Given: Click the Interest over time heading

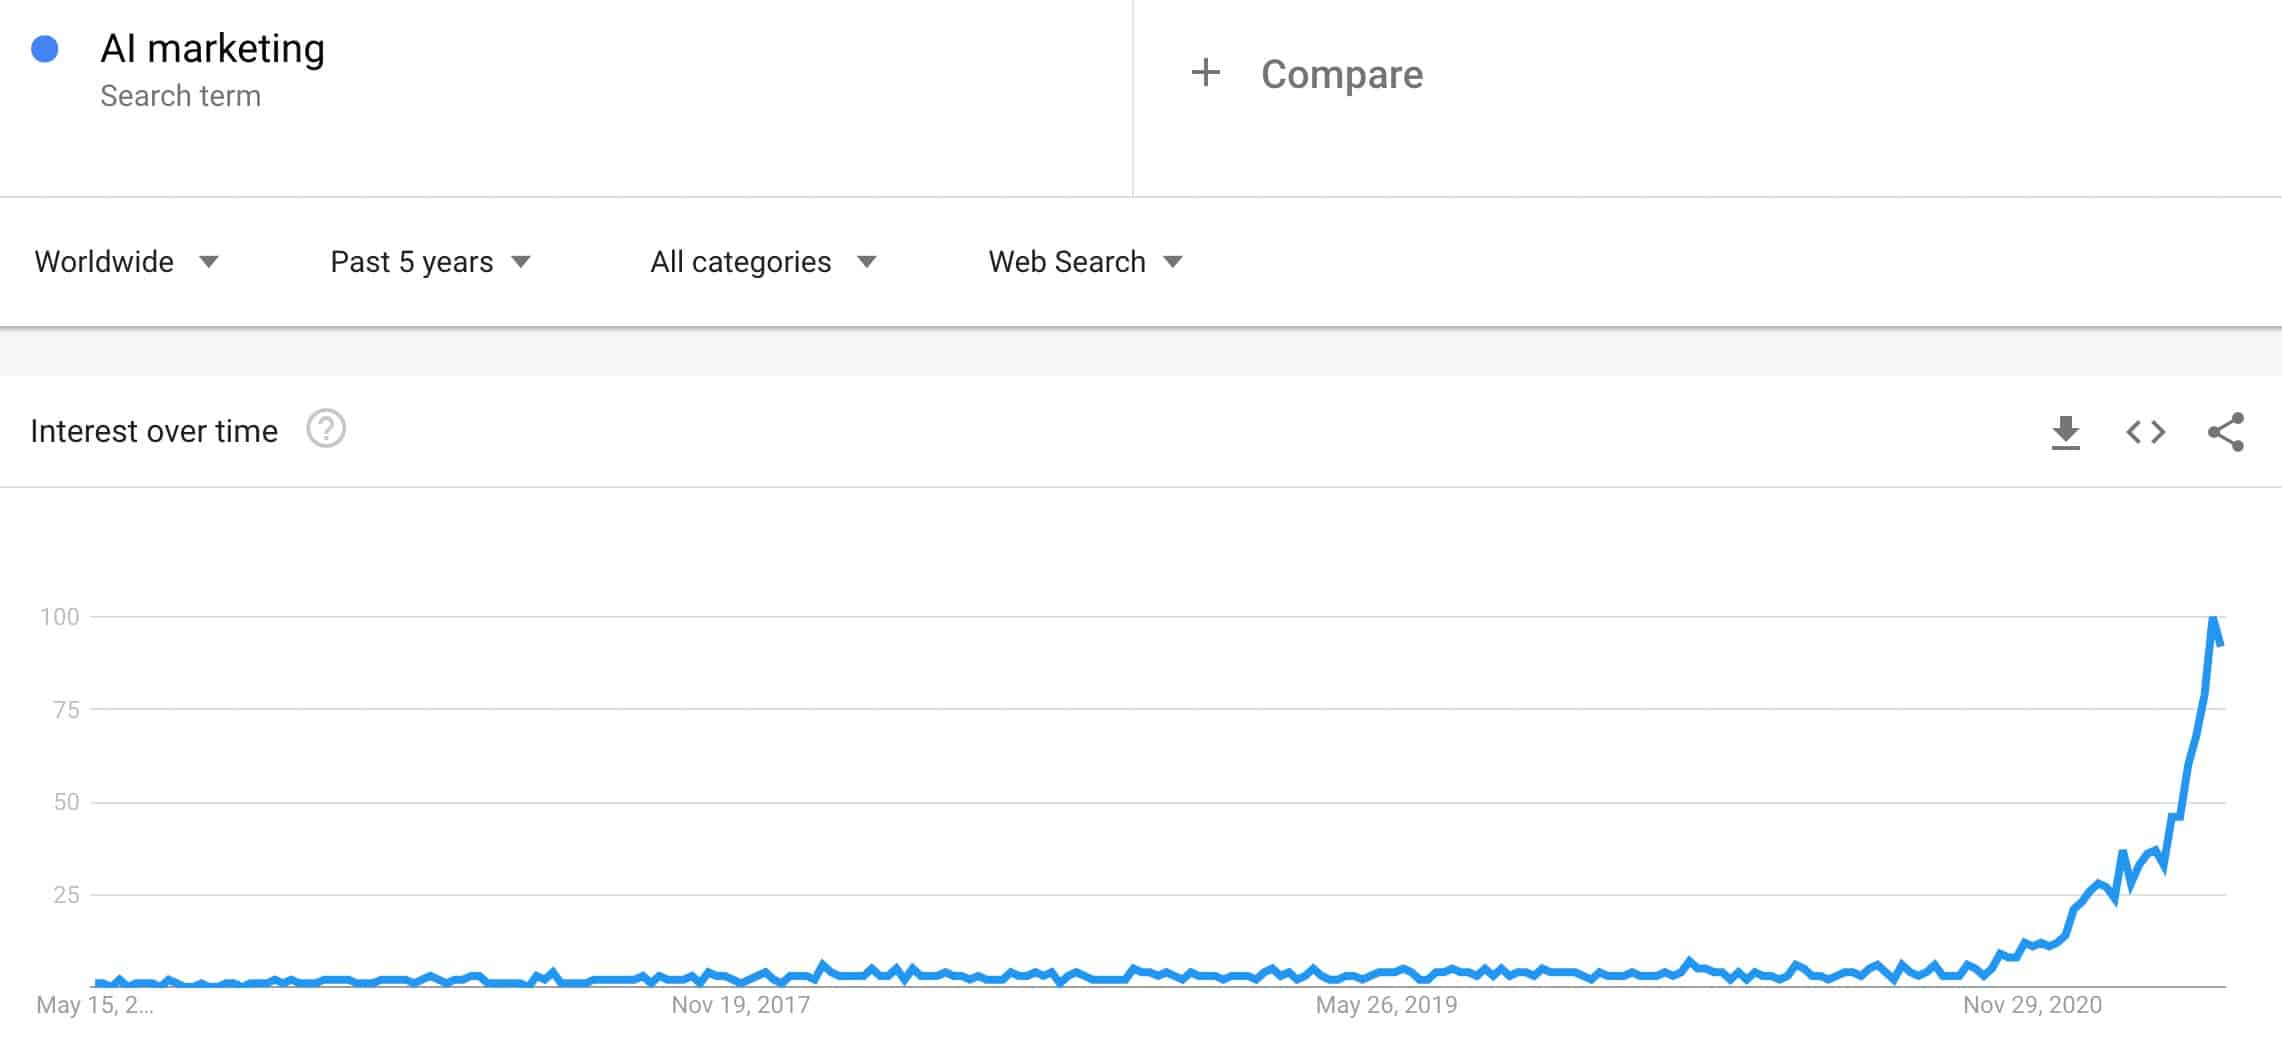Looking at the screenshot, I should tap(155, 430).
